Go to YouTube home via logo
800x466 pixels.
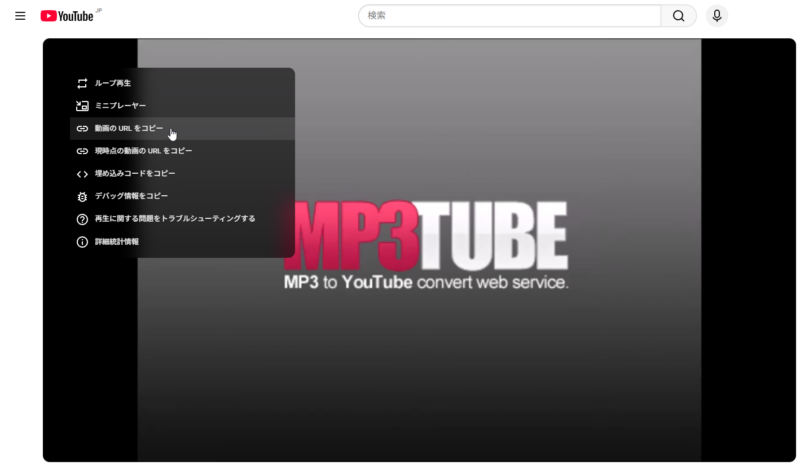pos(67,16)
